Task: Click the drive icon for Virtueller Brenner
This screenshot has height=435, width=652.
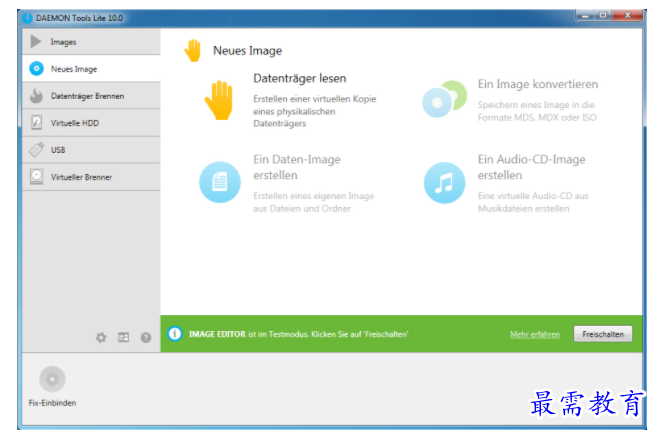Action: coord(37,177)
